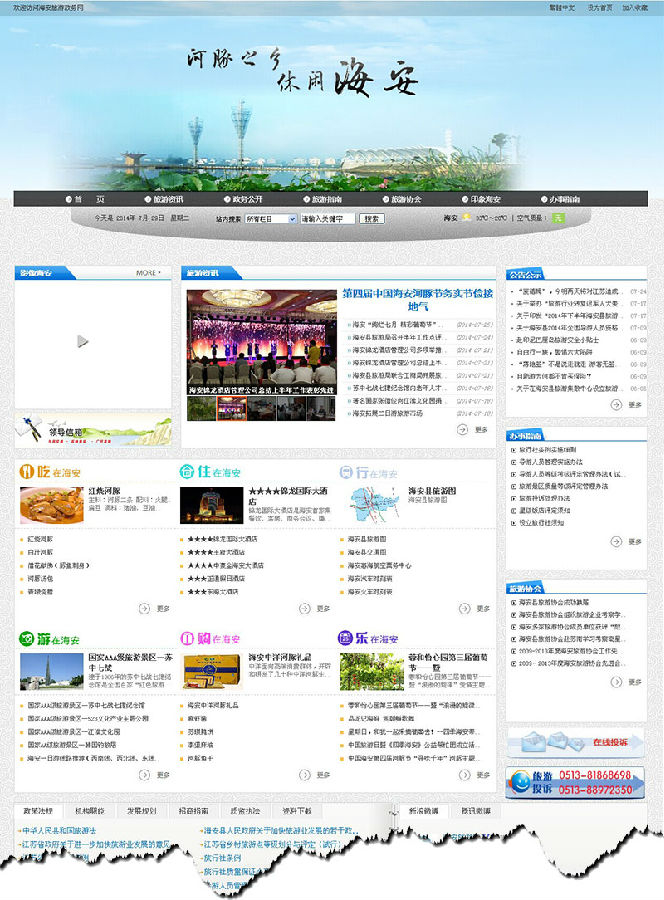Screen dimensions: 664x900
Task: Click the green icon of 游在海安
Action: point(26,638)
